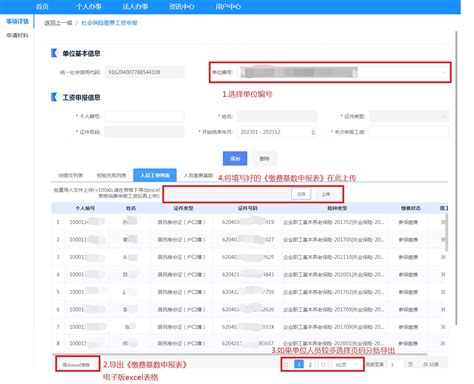
Task: Open the 开始结束年月 date range picker
Action: [x=277, y=132]
